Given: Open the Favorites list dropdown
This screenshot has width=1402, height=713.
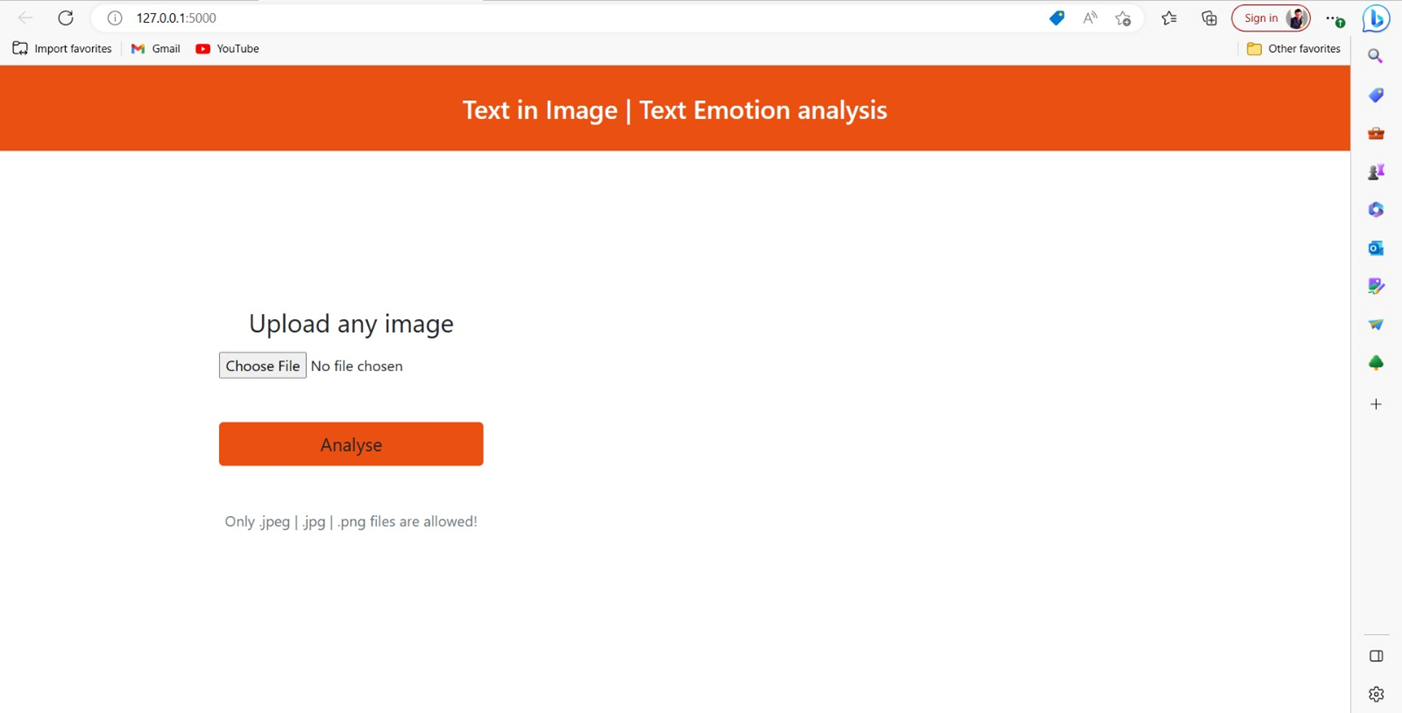Looking at the screenshot, I should [x=1169, y=18].
